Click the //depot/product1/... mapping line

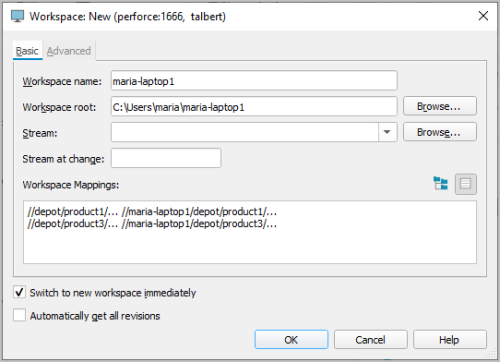coord(152,212)
